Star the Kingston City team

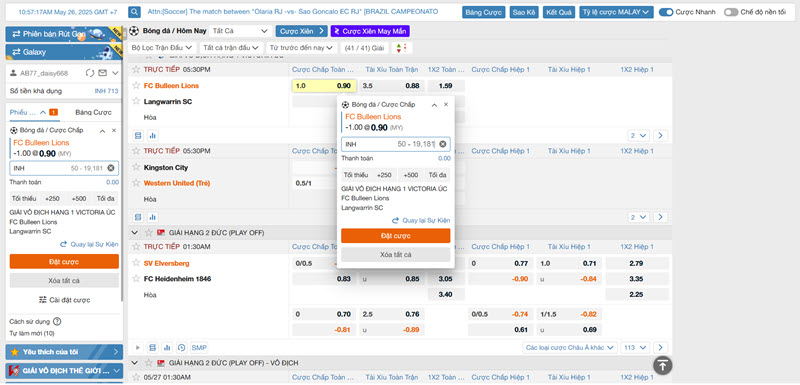click(136, 167)
